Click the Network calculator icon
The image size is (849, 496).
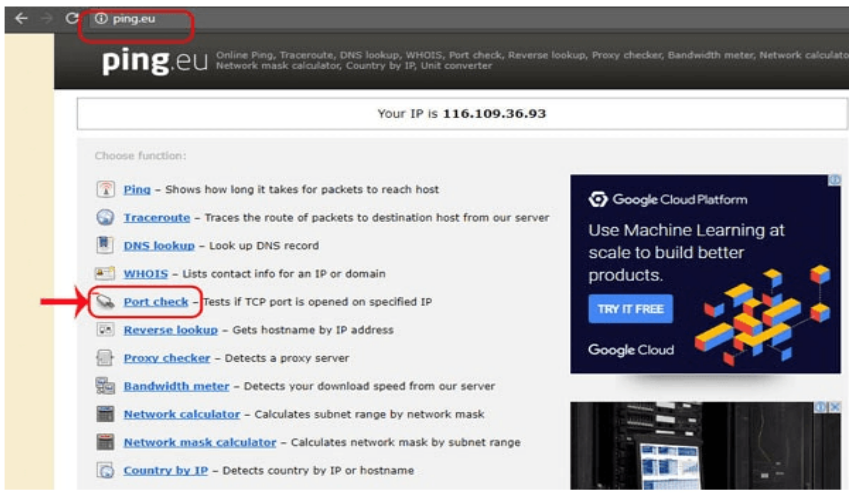tap(105, 414)
